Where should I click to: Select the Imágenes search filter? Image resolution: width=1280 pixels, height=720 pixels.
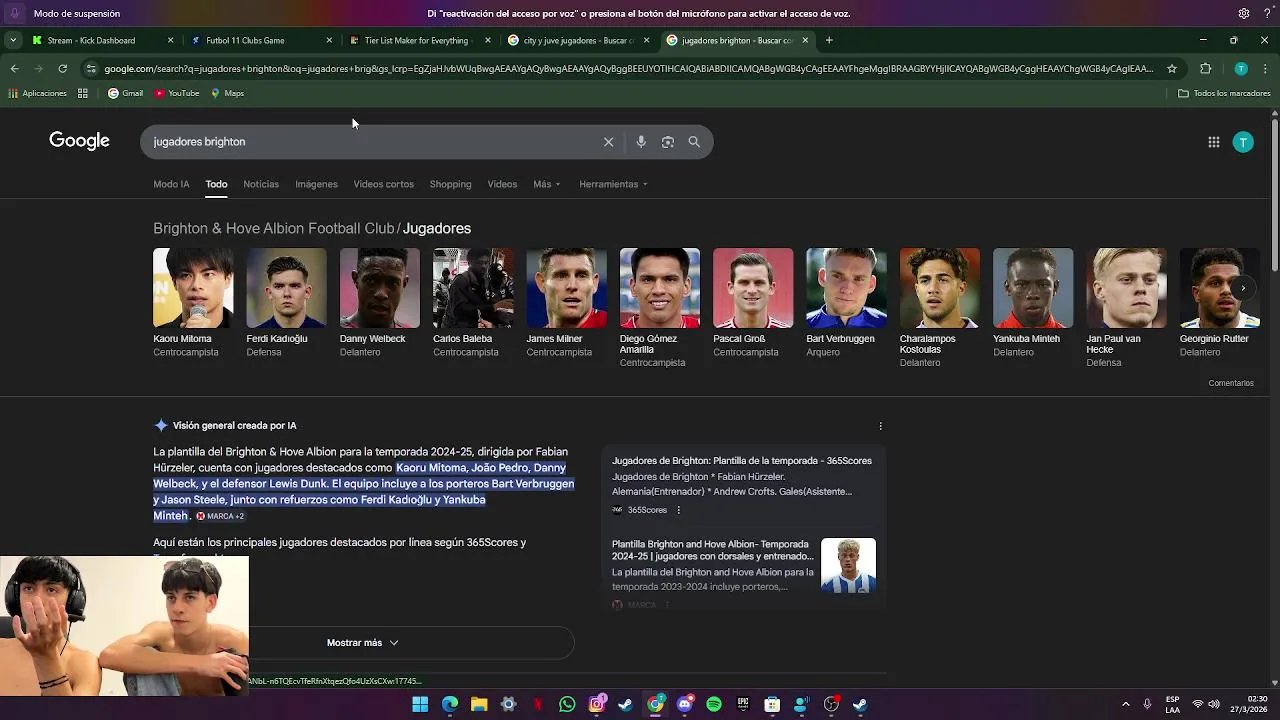click(316, 184)
